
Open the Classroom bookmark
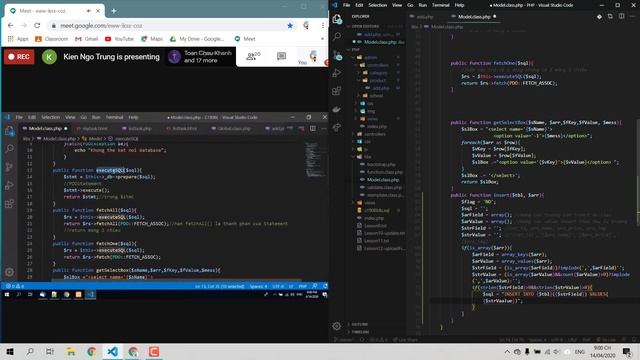point(51,39)
